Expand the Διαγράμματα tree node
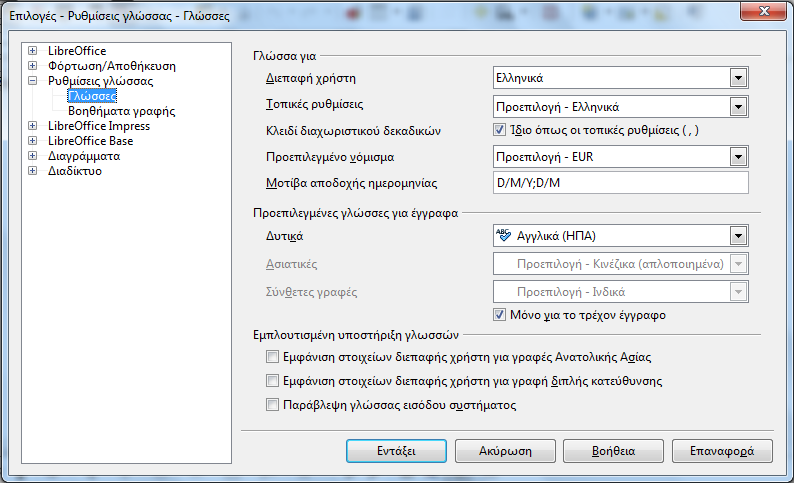The width and height of the screenshot is (794, 483). (x=32, y=155)
